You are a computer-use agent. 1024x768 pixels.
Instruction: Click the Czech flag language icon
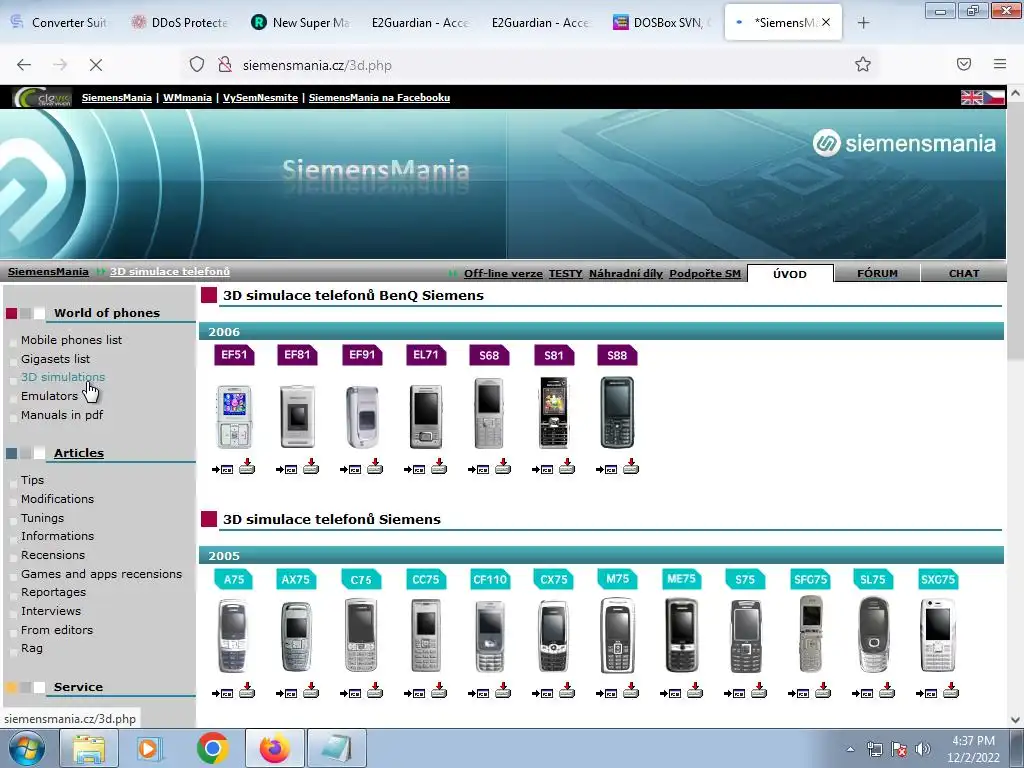pyautogui.click(x=994, y=97)
